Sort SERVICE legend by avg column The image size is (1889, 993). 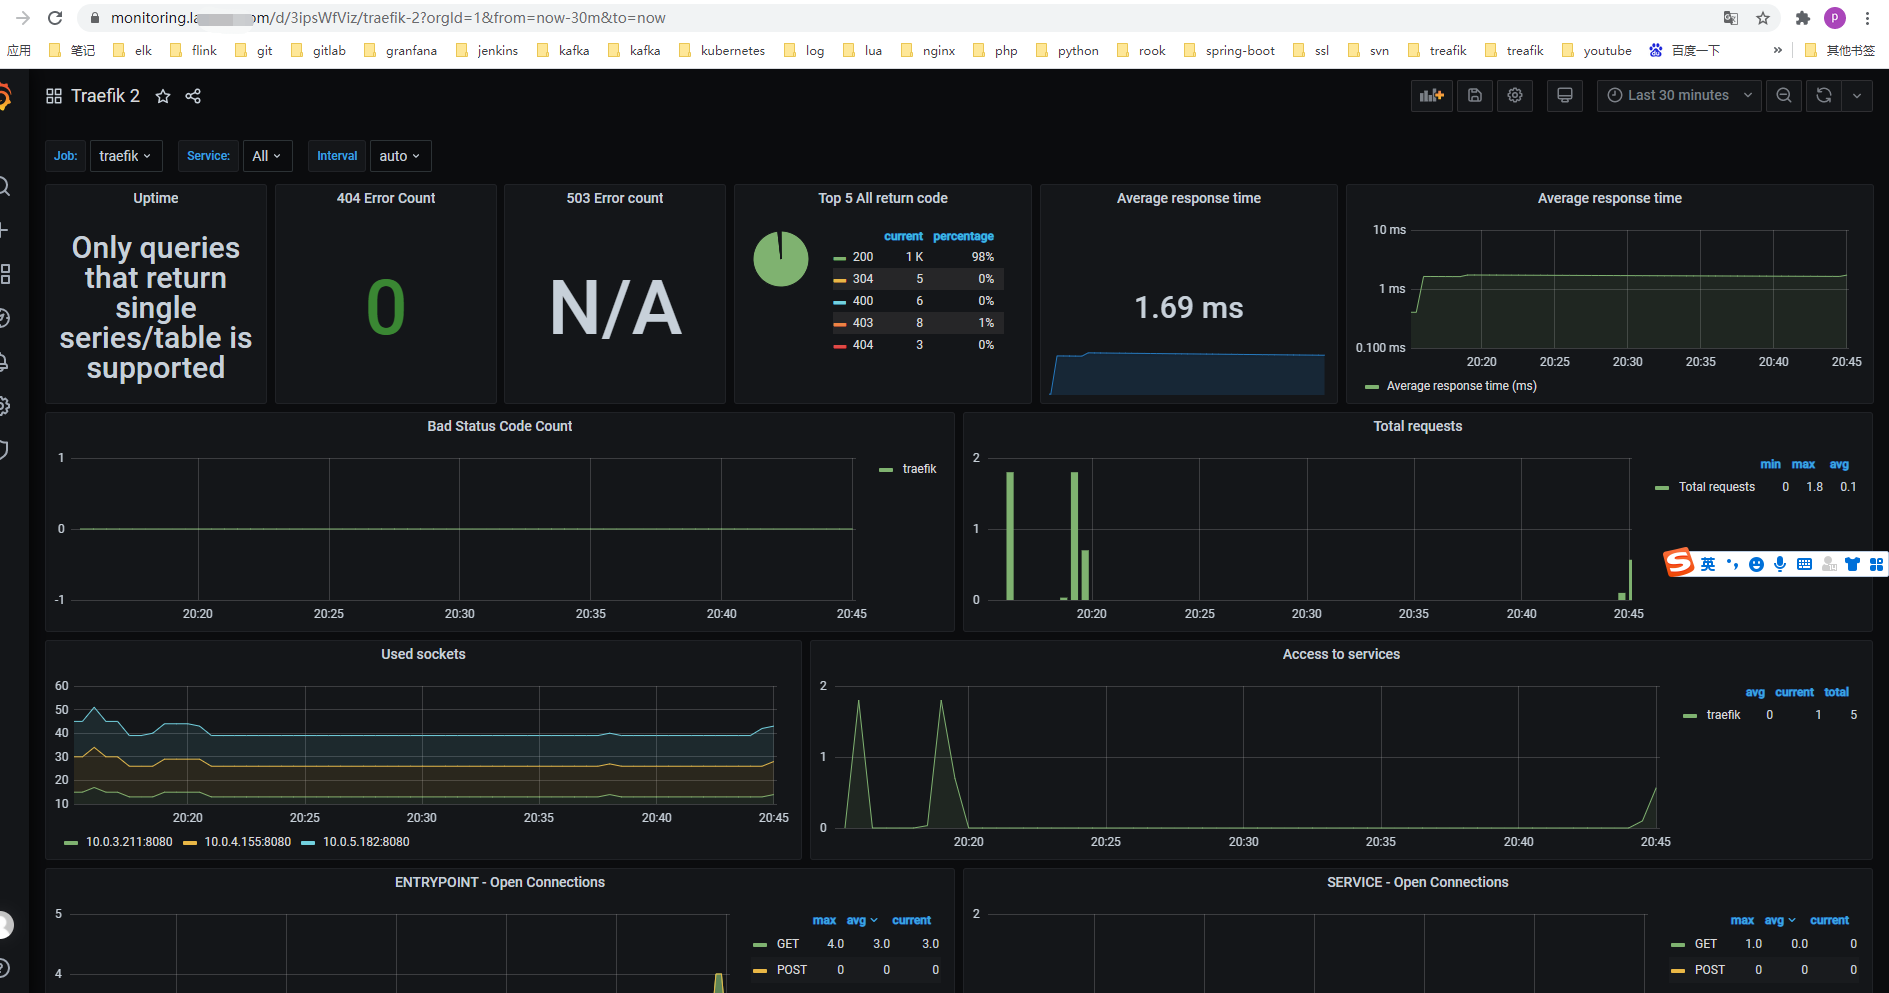[1779, 920]
